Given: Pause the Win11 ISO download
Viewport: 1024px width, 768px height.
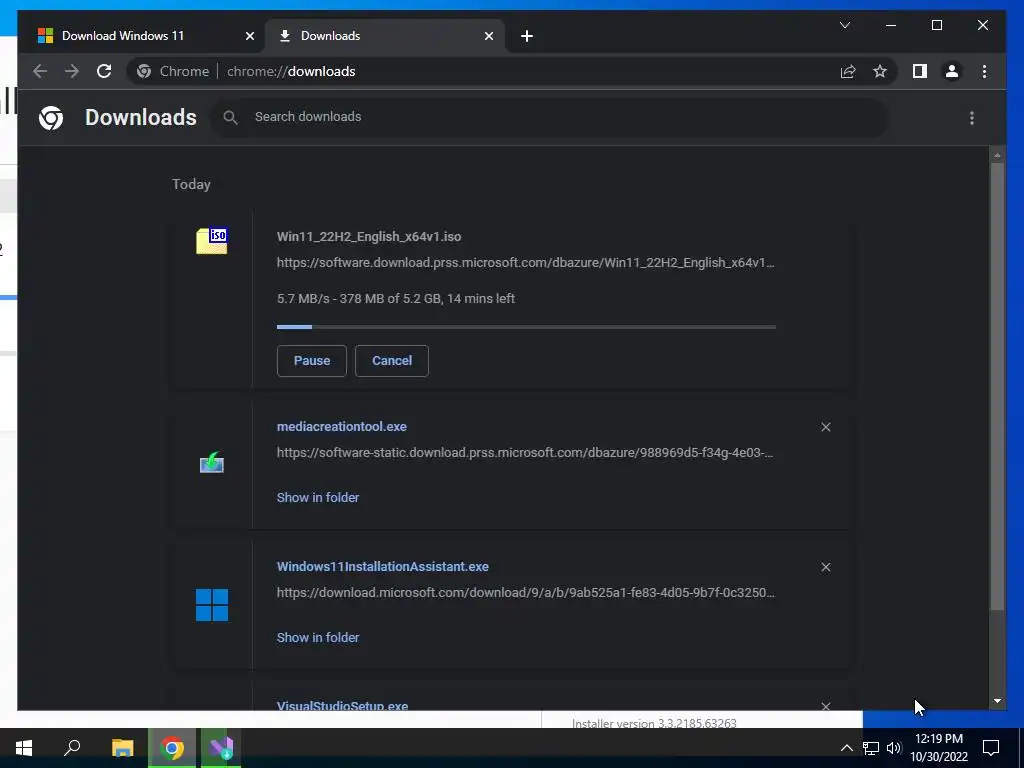Looking at the screenshot, I should 312,360.
